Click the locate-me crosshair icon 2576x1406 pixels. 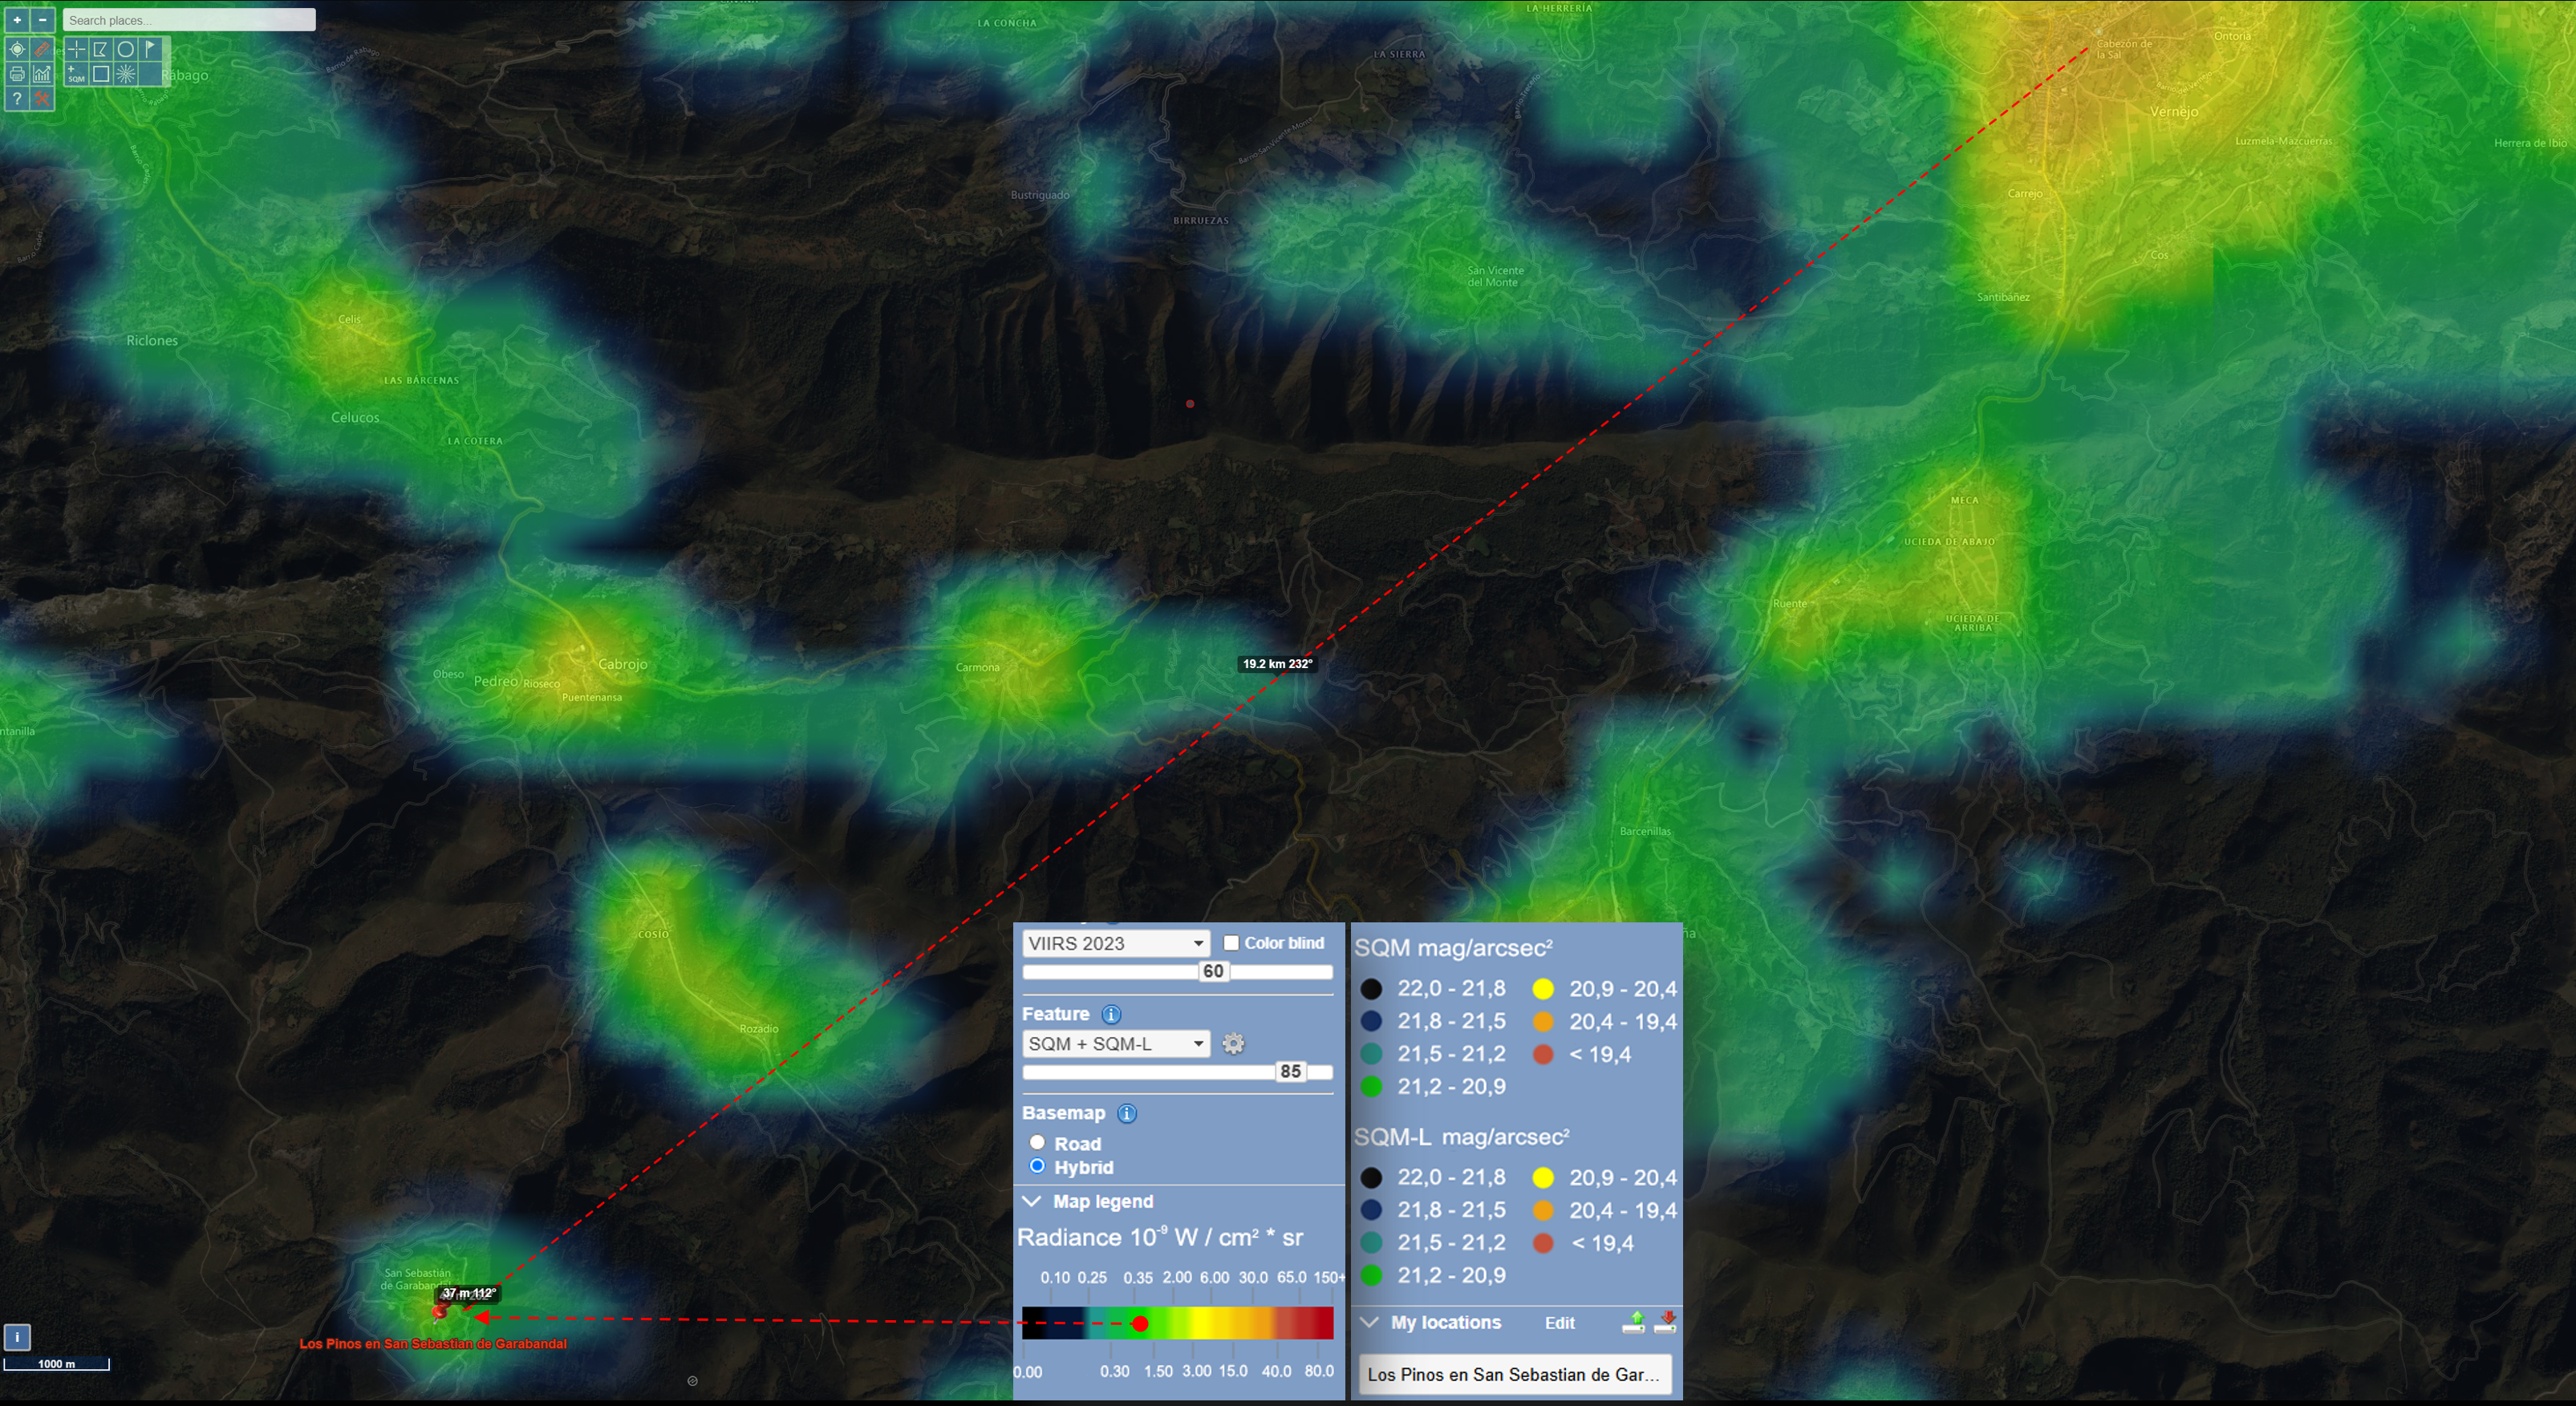click(17, 49)
